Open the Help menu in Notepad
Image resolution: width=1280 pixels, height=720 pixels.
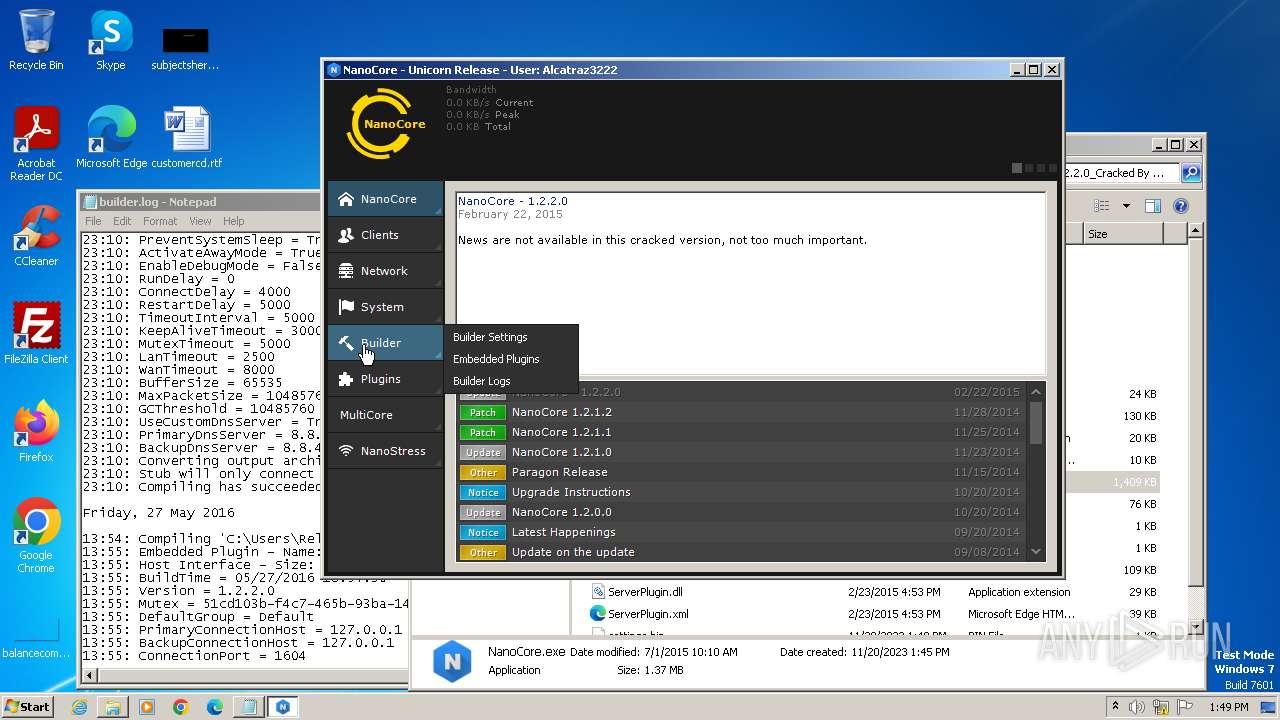coord(233,221)
